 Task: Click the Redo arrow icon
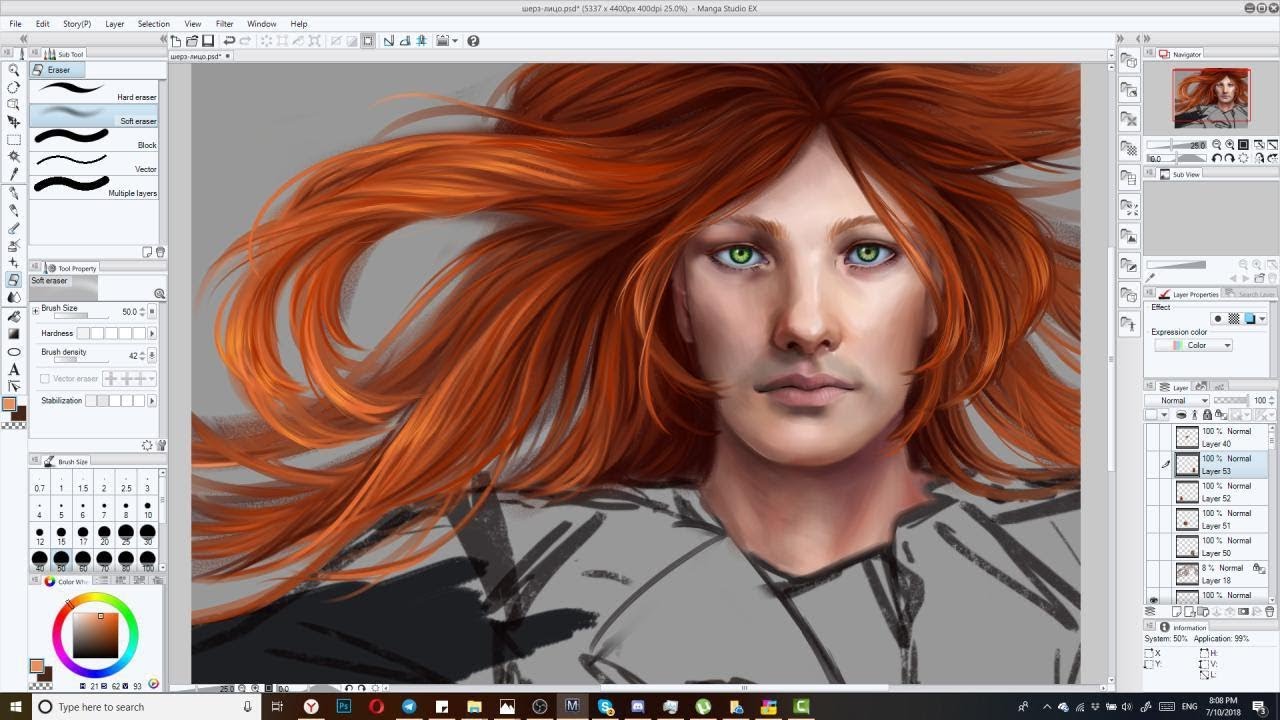click(245, 41)
